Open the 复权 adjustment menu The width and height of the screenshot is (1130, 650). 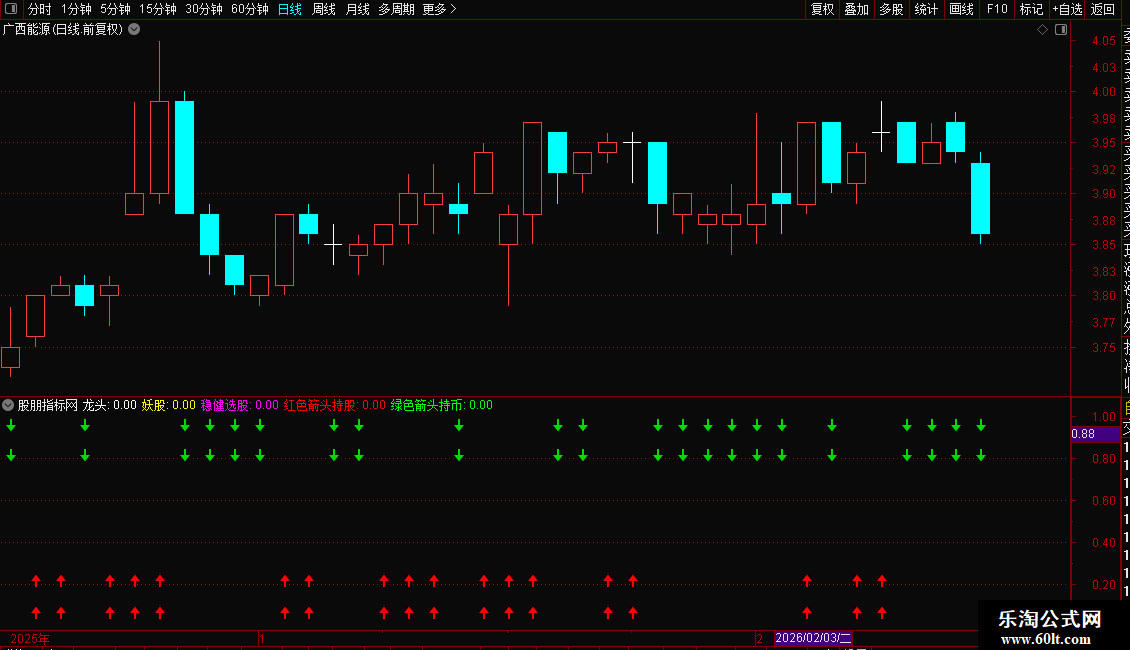coord(822,9)
